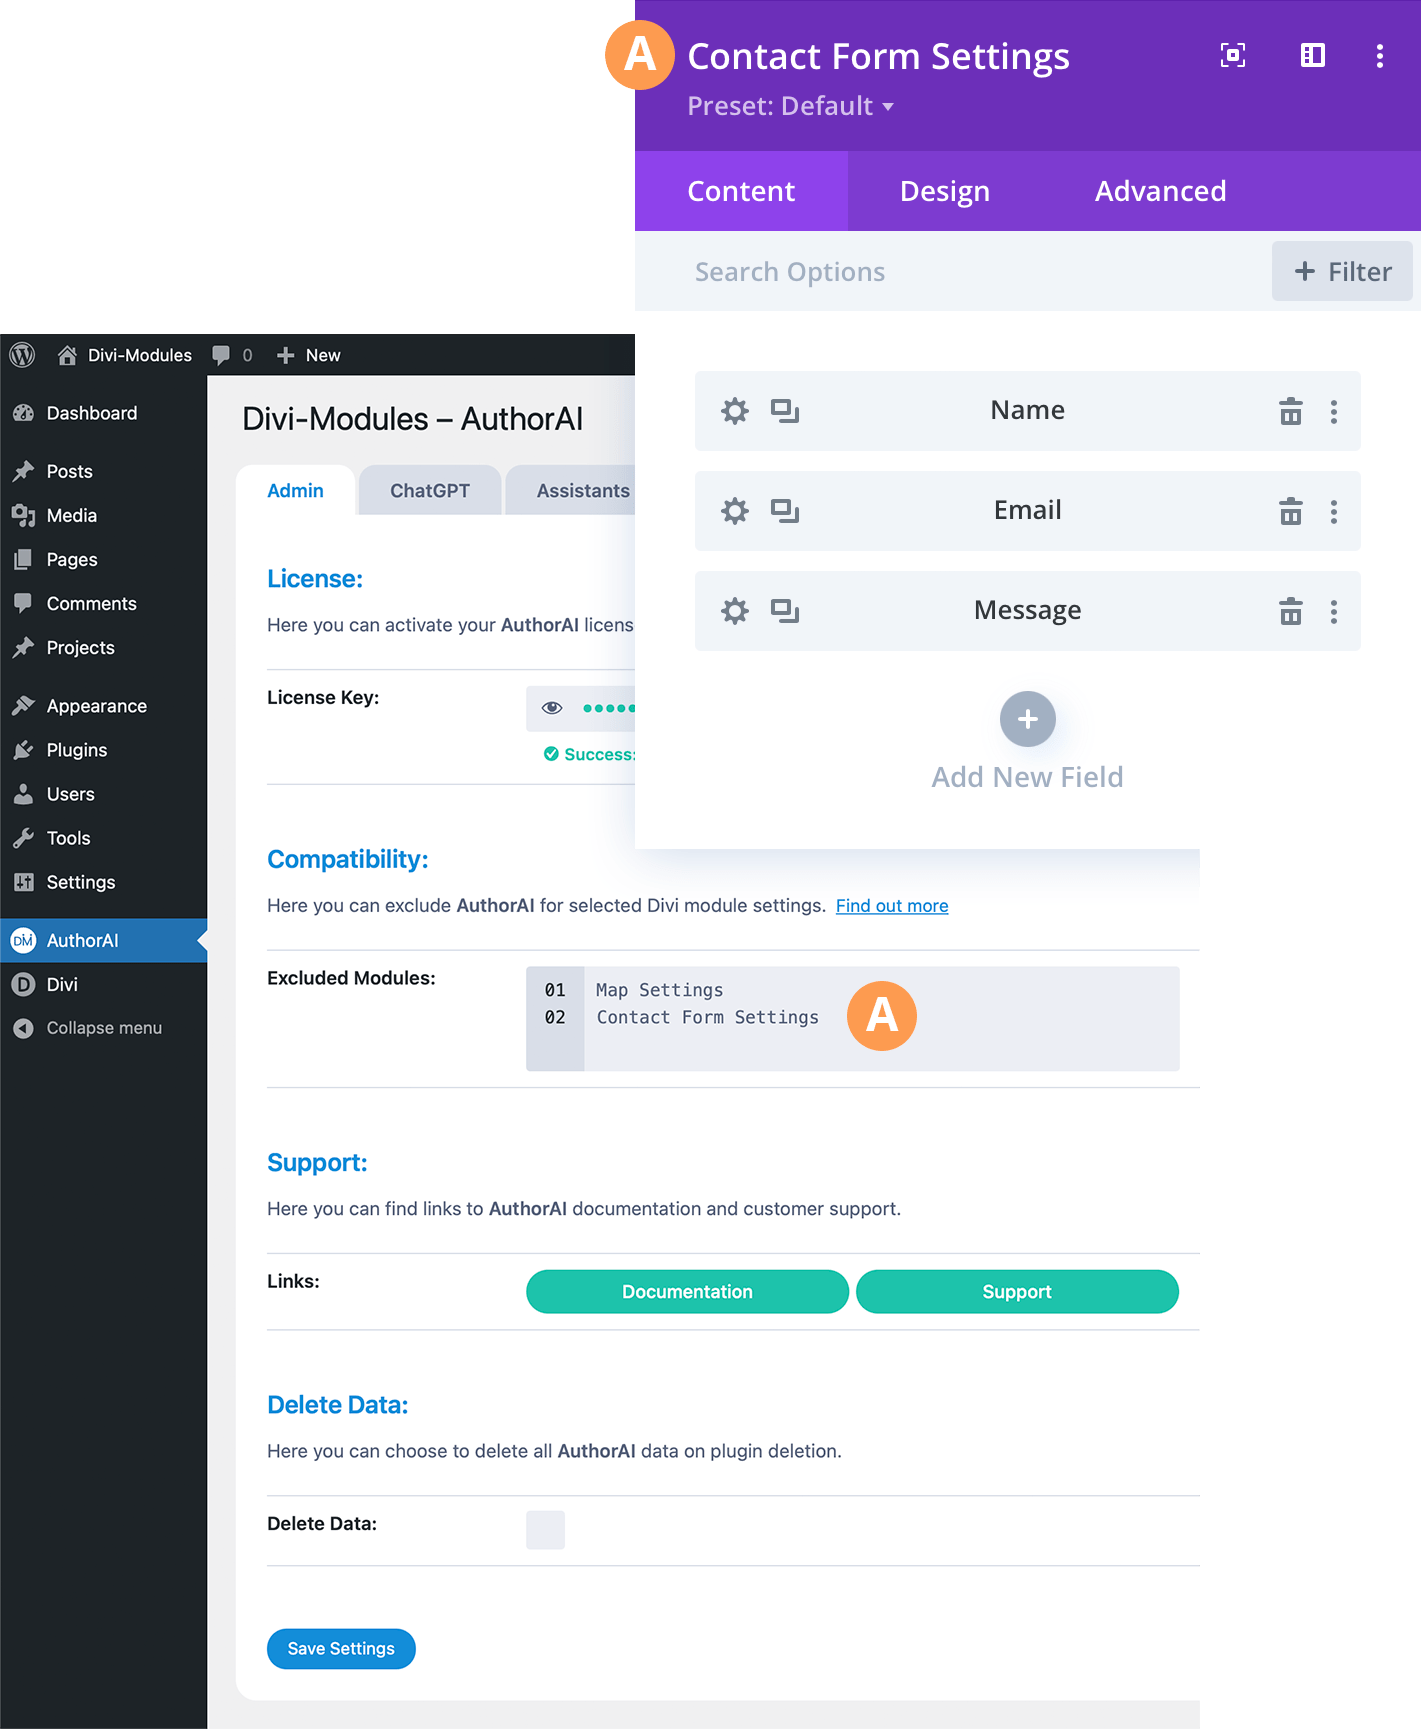1421x1729 pixels.
Task: Open more options for Name field
Action: [x=1334, y=412]
